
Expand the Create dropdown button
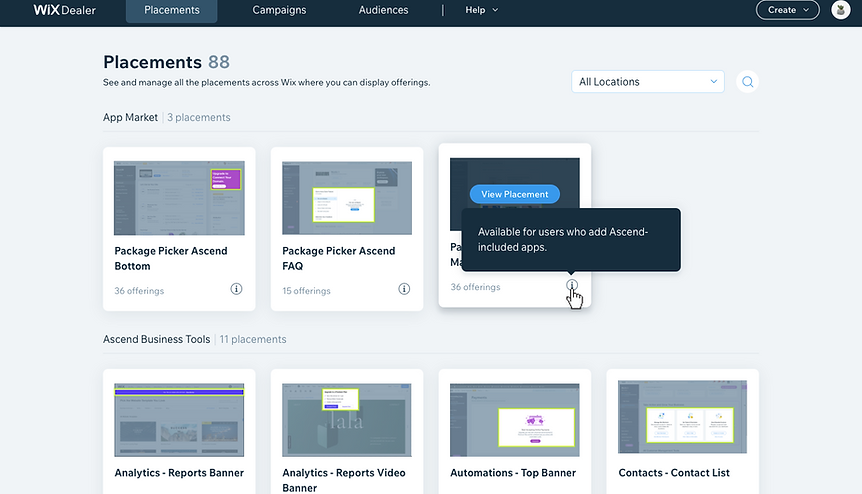click(788, 10)
